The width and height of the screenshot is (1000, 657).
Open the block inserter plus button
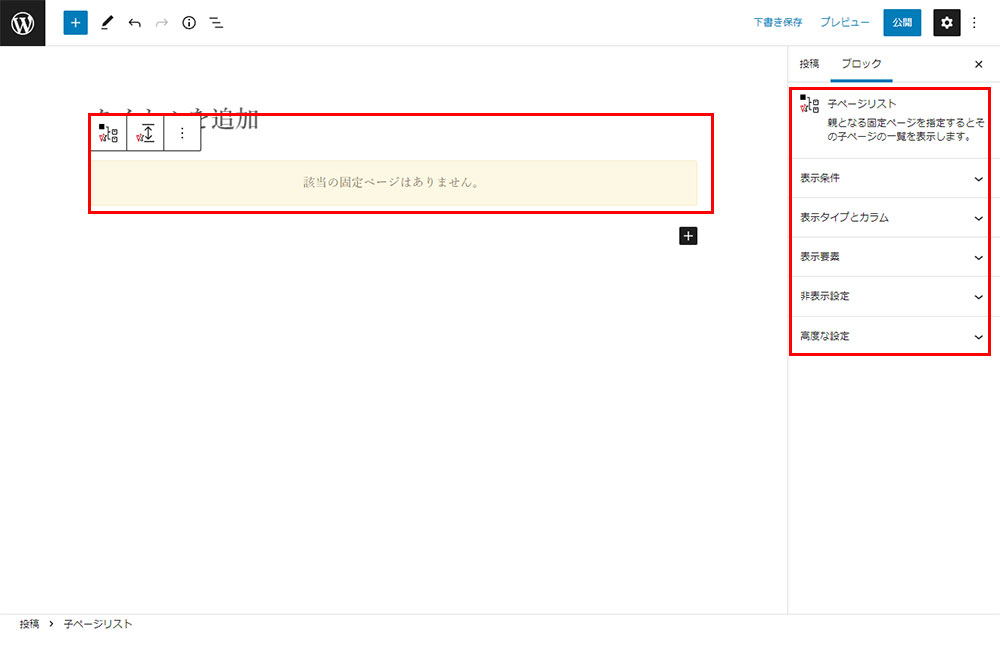click(x=76, y=22)
